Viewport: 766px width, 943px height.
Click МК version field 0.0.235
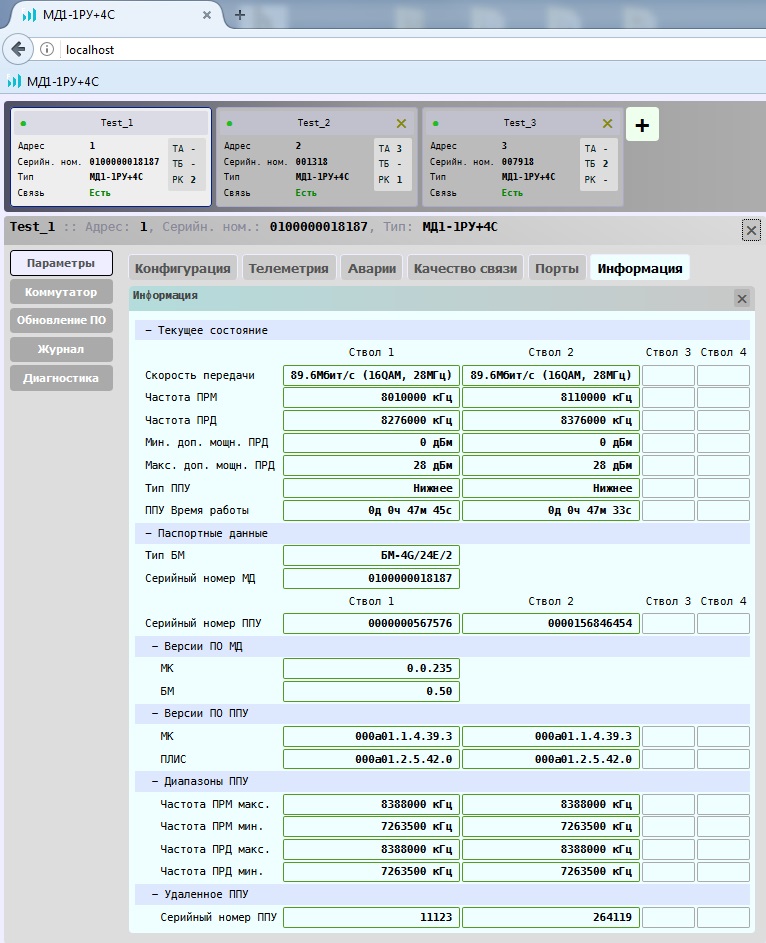[x=371, y=668]
